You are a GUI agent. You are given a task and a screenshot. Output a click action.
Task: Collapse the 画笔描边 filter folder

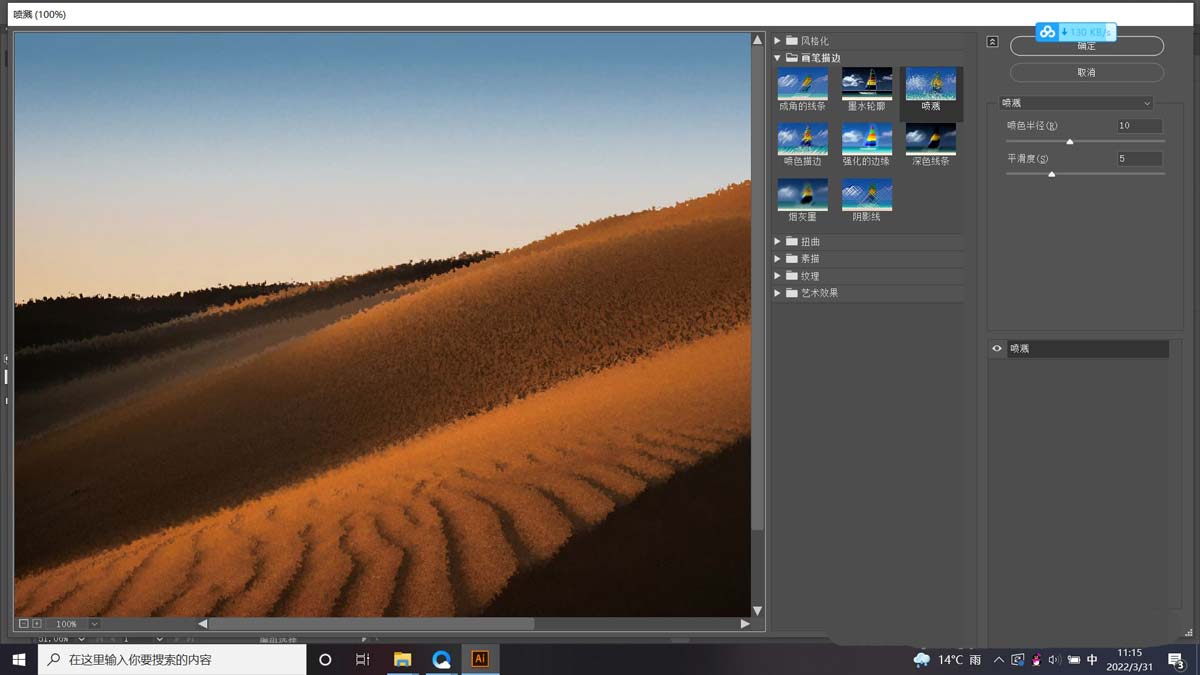coord(778,58)
